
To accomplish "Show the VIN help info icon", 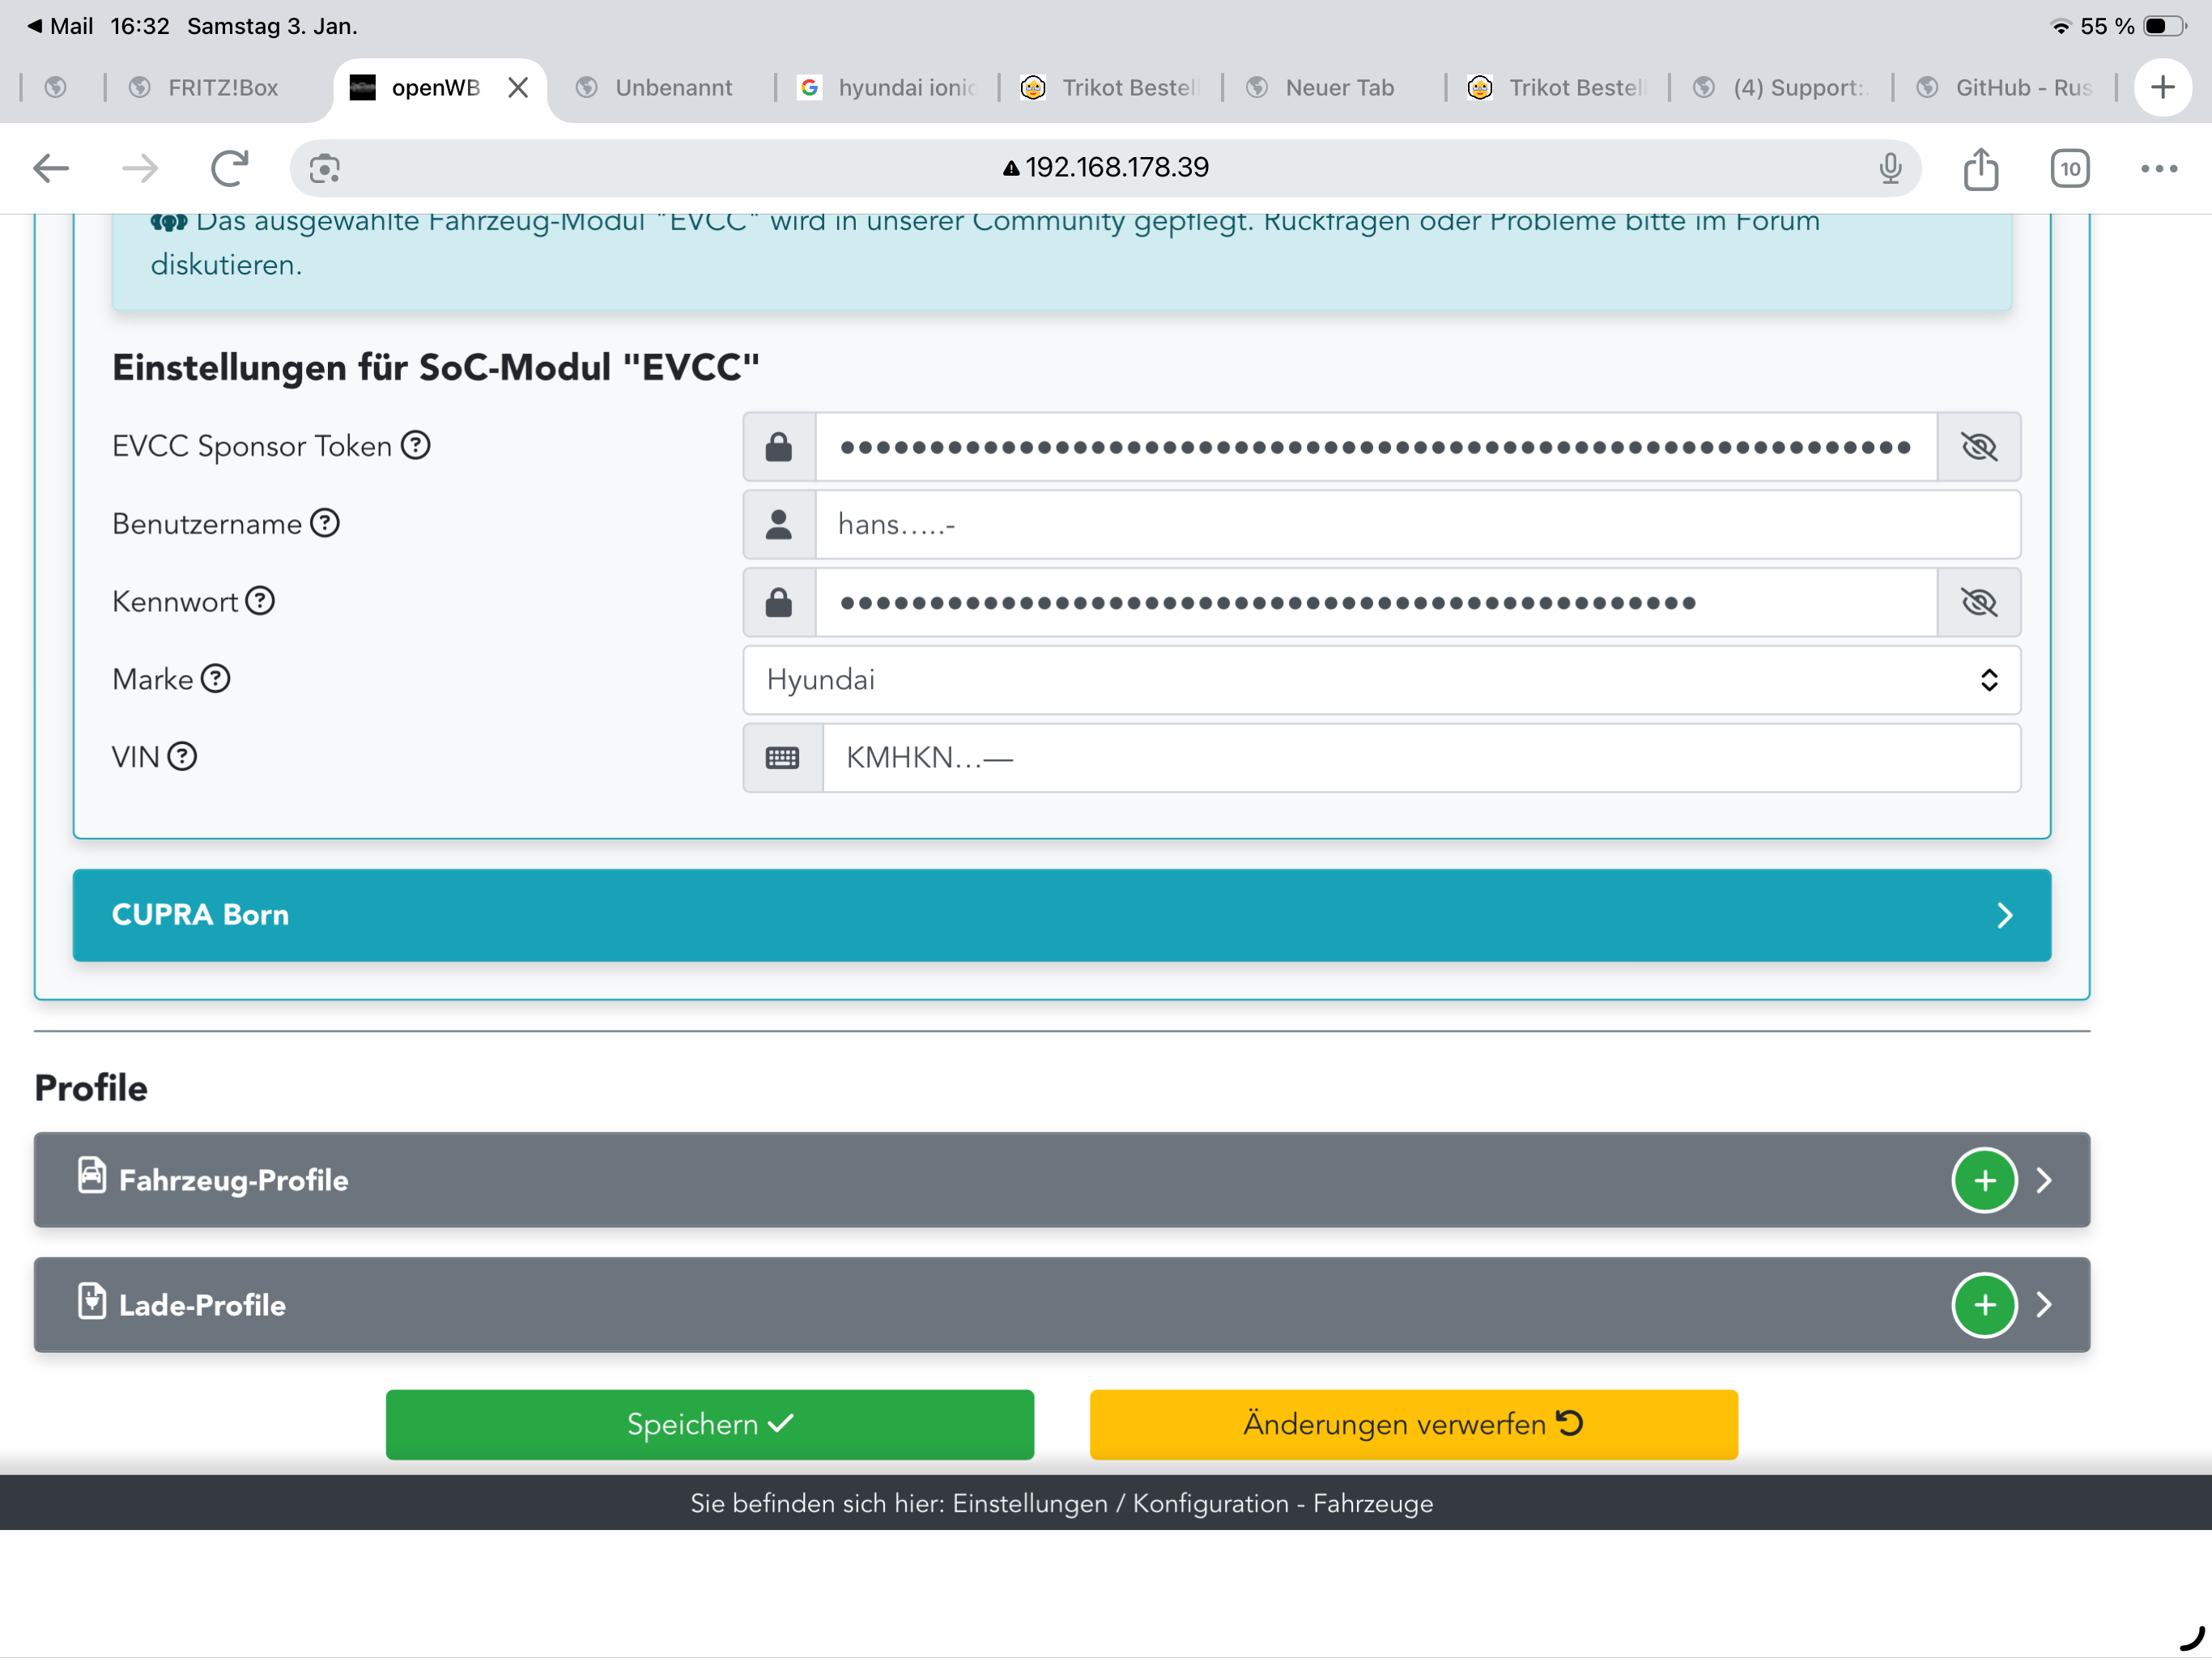I will pyautogui.click(x=182, y=757).
